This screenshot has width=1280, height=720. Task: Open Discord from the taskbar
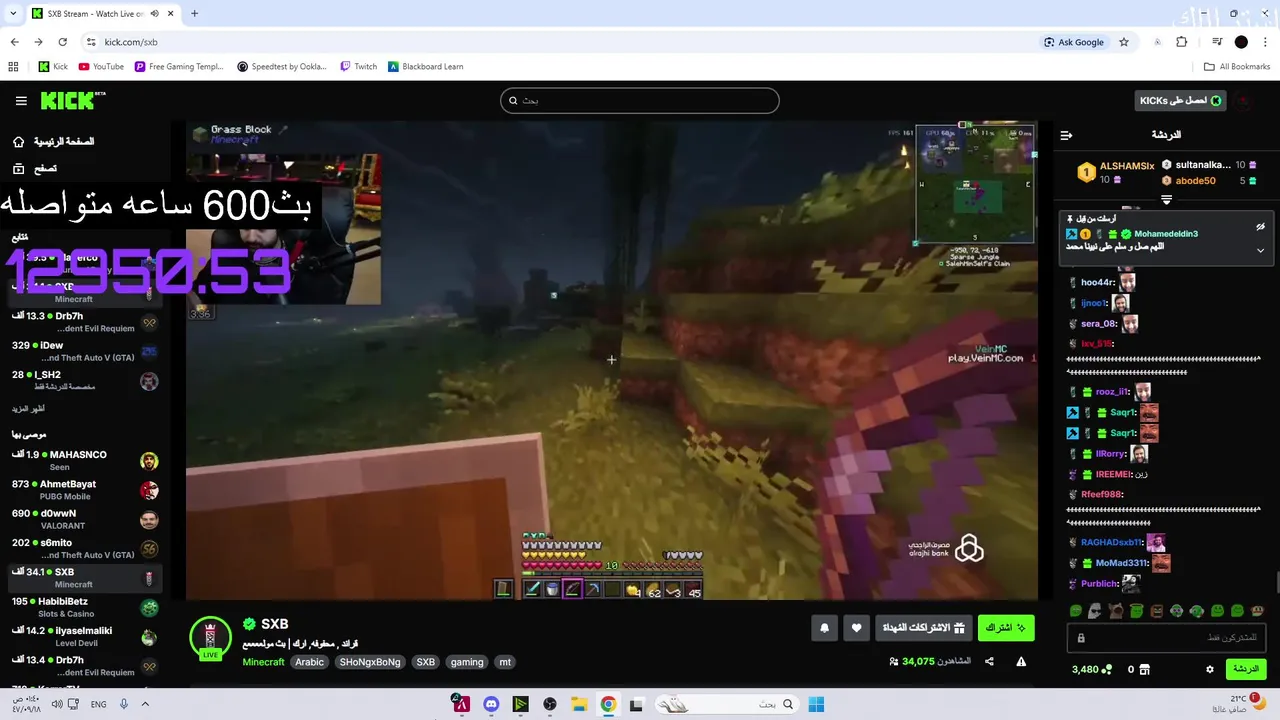pos(491,705)
